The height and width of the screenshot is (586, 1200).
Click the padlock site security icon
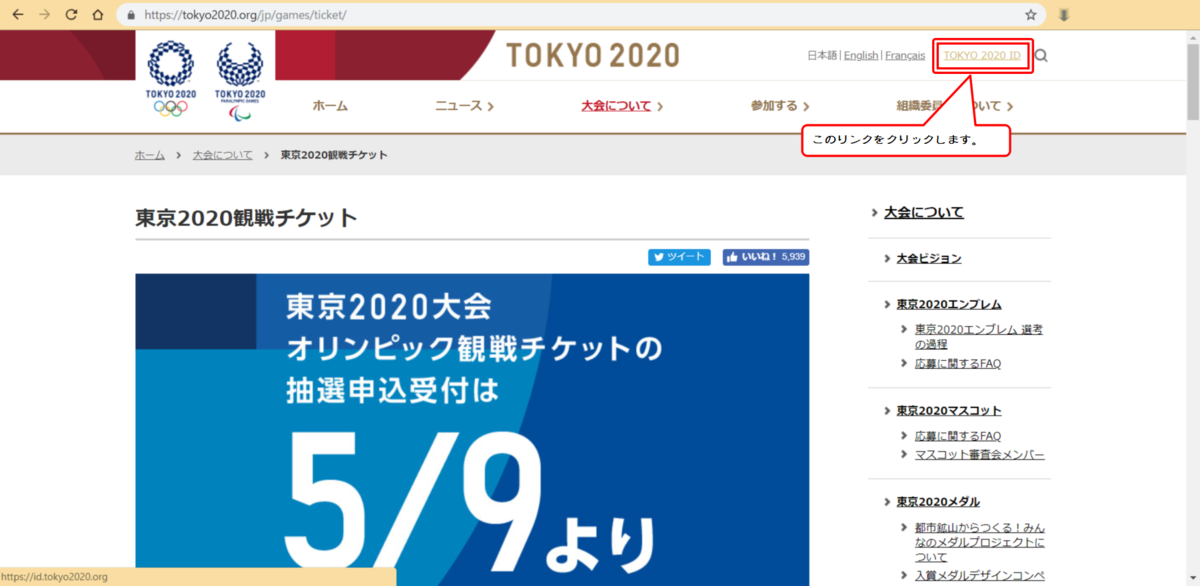(x=130, y=16)
